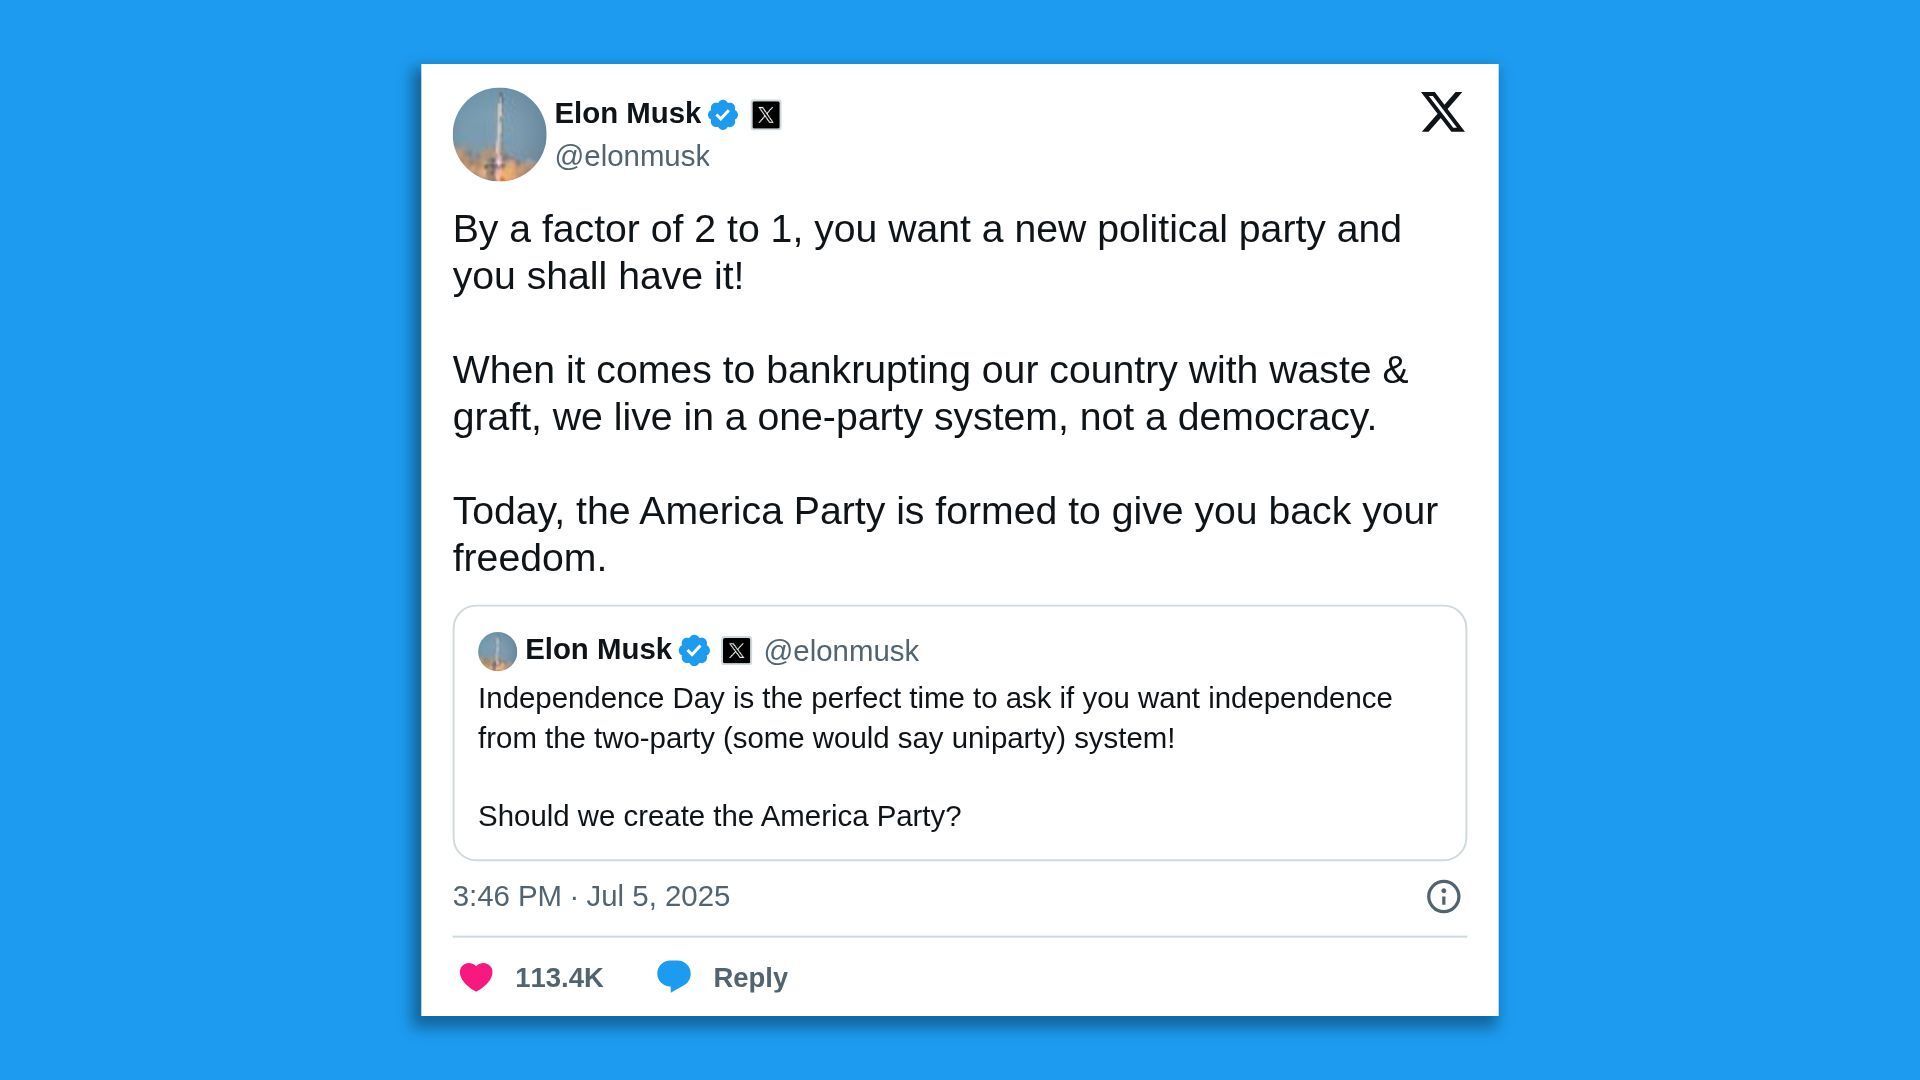
Task: Open Elon Musk's profile picture
Action: click(499, 134)
